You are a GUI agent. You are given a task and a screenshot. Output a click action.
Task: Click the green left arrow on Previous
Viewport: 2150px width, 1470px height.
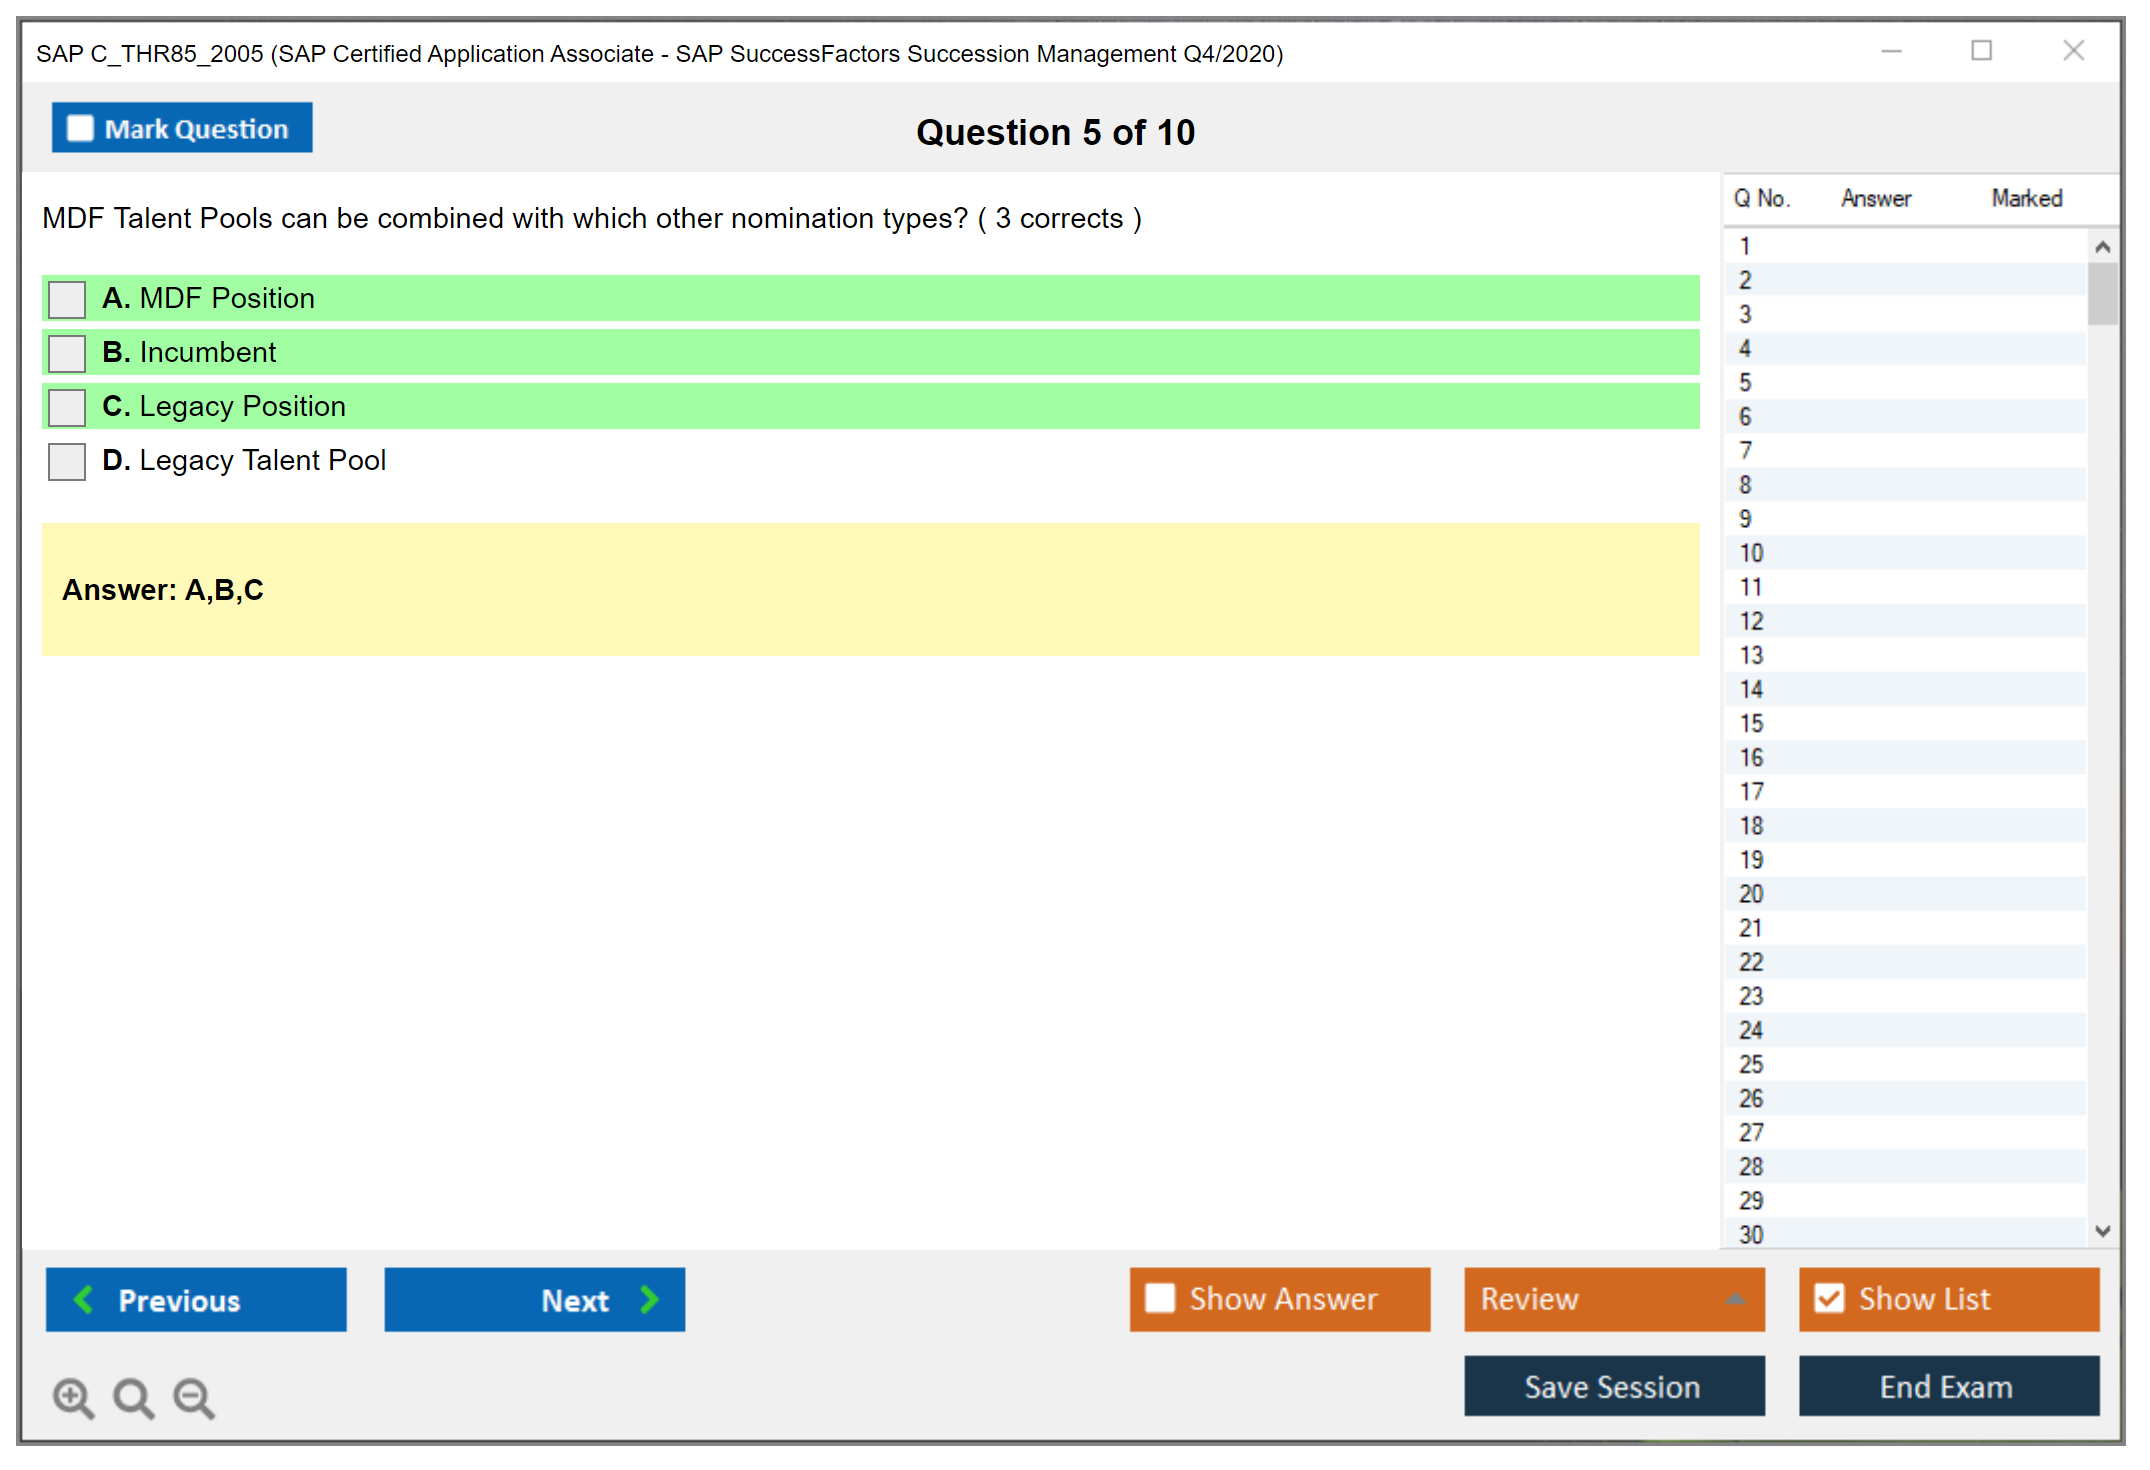[x=84, y=1299]
